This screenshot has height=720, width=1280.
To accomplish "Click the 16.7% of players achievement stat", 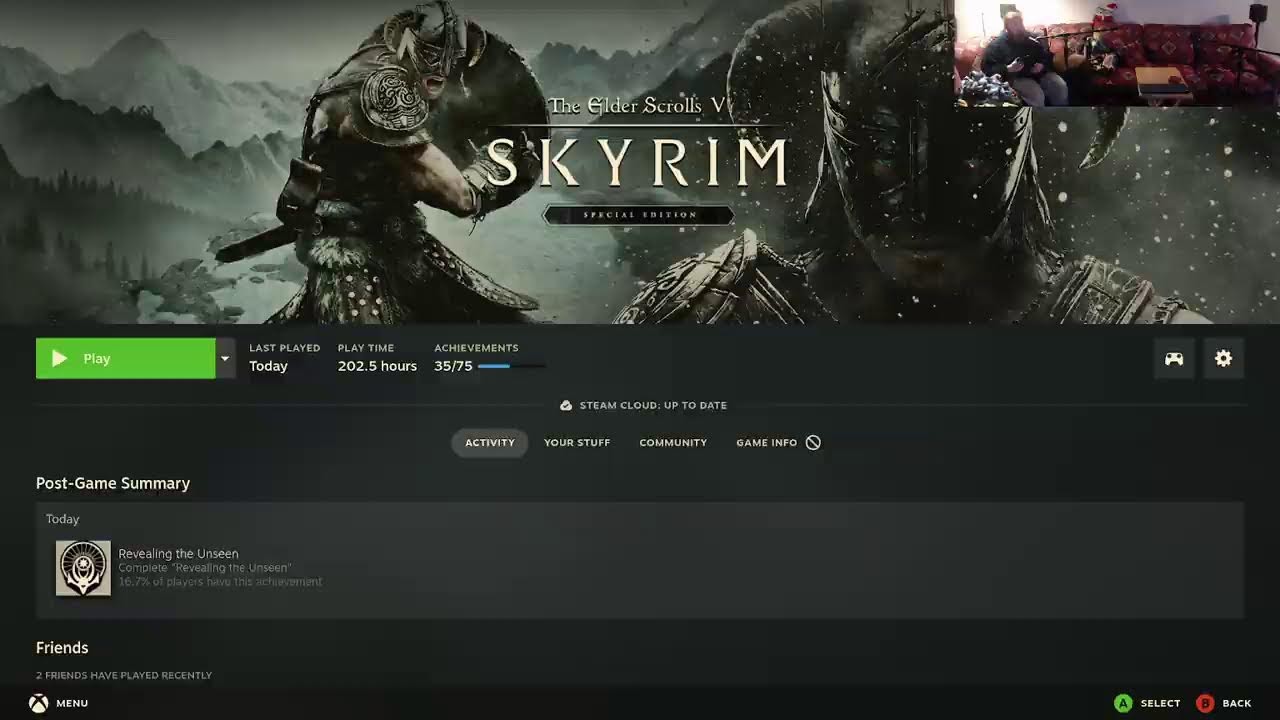I will [220, 581].
